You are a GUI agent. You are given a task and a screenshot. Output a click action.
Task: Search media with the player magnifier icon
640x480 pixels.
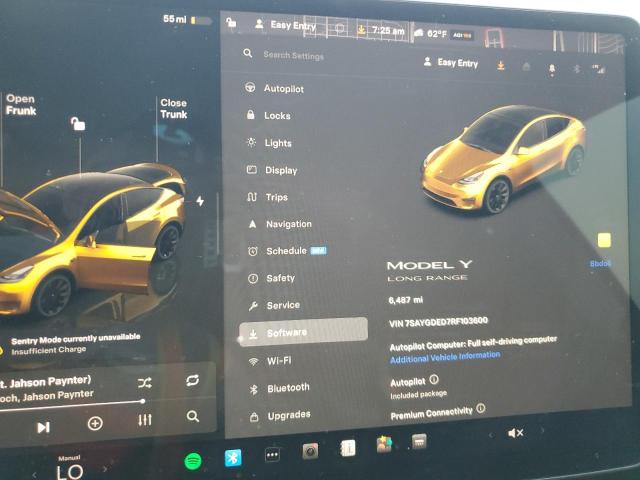pos(193,416)
